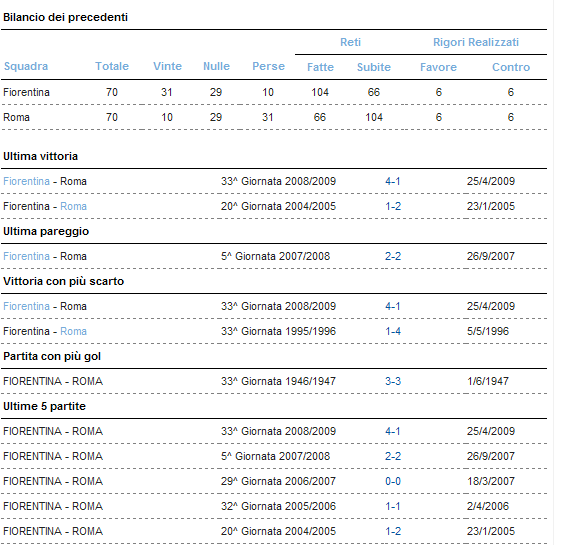Click the Fatte column header
This screenshot has width=563, height=545.
(x=320, y=67)
